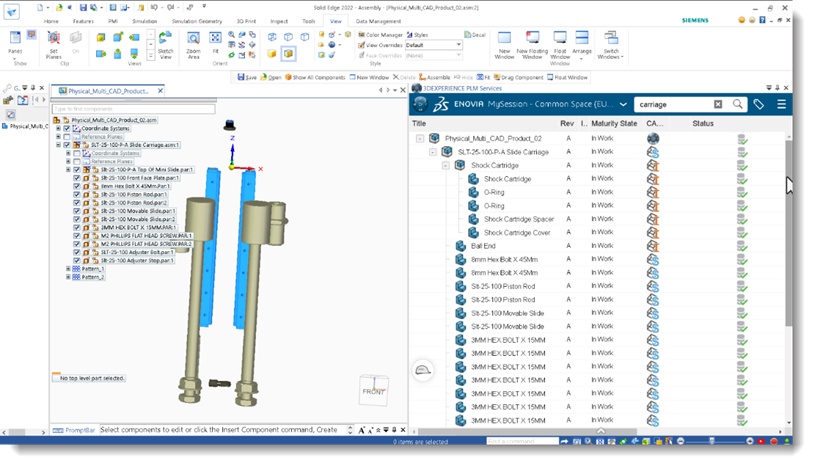The width and height of the screenshot is (813, 465).
Task: Click the Drag Component button
Action: (x=518, y=77)
